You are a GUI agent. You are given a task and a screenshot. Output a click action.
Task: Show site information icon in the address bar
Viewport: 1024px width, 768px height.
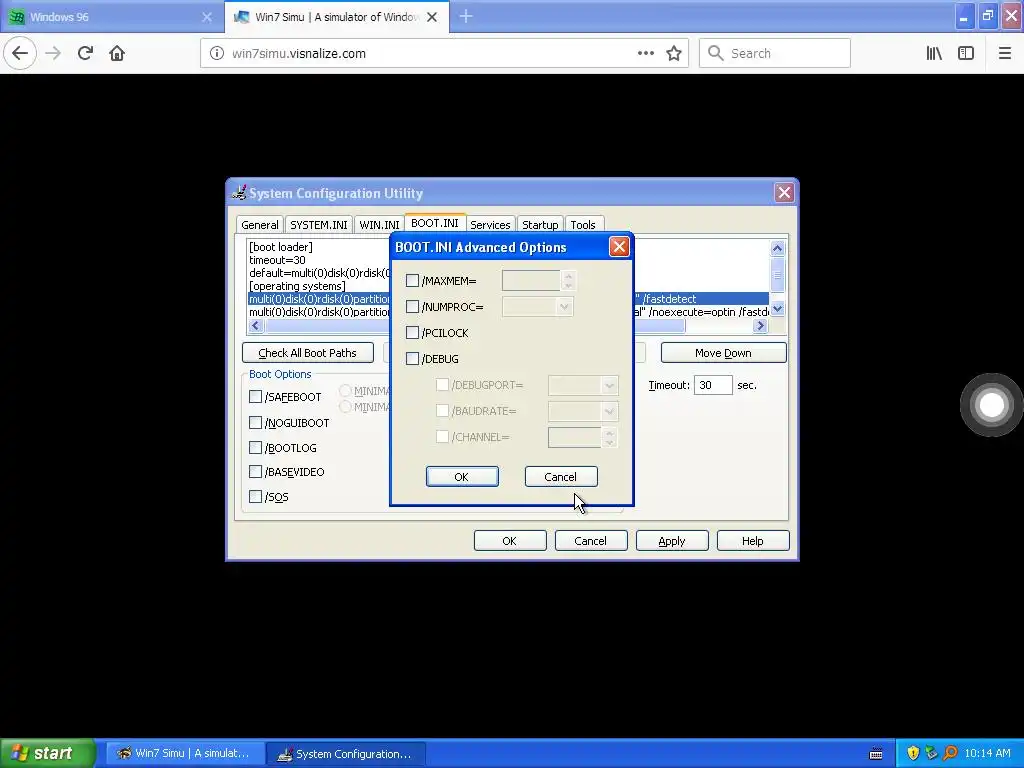pyautogui.click(x=216, y=54)
